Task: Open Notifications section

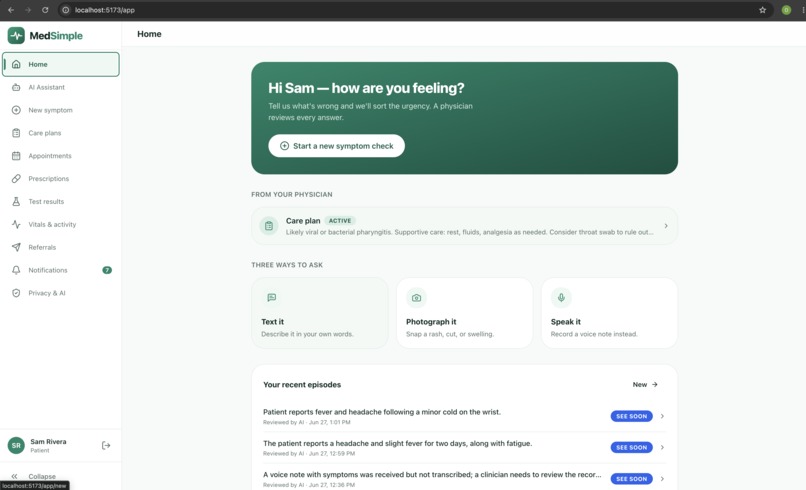Action: click(61, 270)
